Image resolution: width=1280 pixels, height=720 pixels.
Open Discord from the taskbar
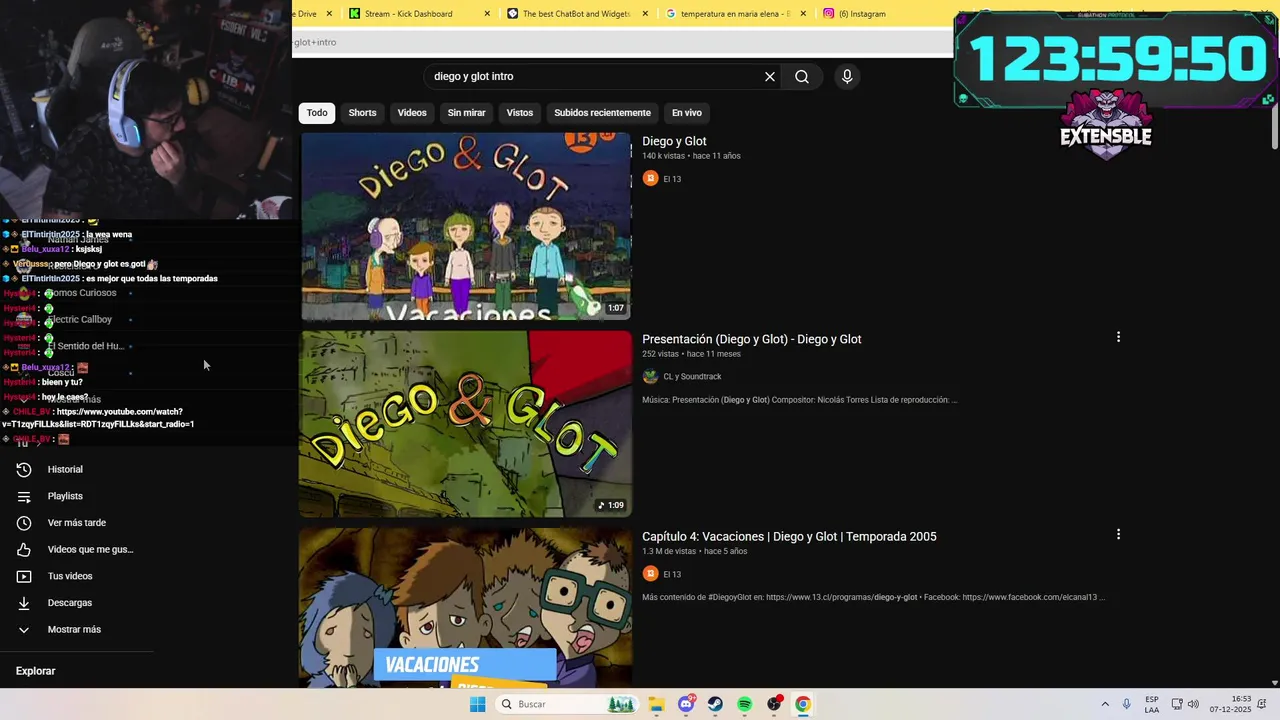pyautogui.click(x=686, y=704)
